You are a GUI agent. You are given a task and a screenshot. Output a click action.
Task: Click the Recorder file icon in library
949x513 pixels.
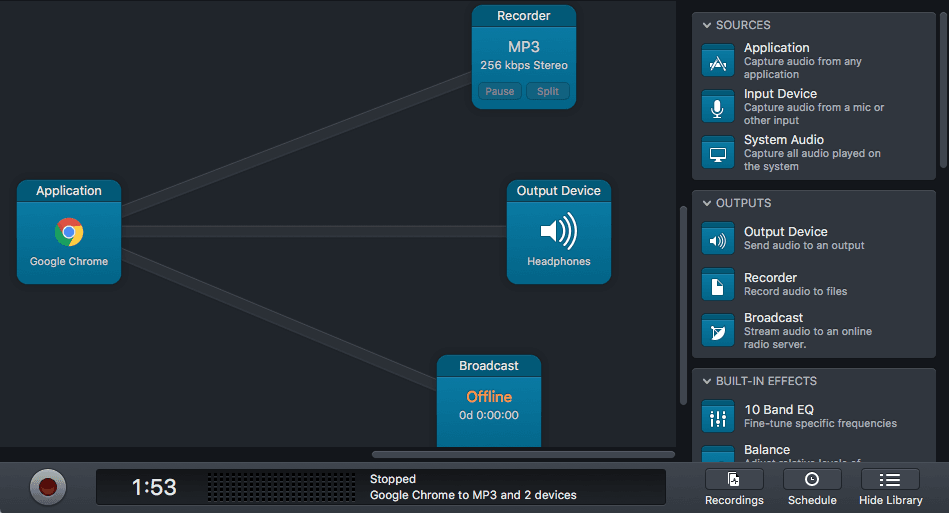[718, 285]
